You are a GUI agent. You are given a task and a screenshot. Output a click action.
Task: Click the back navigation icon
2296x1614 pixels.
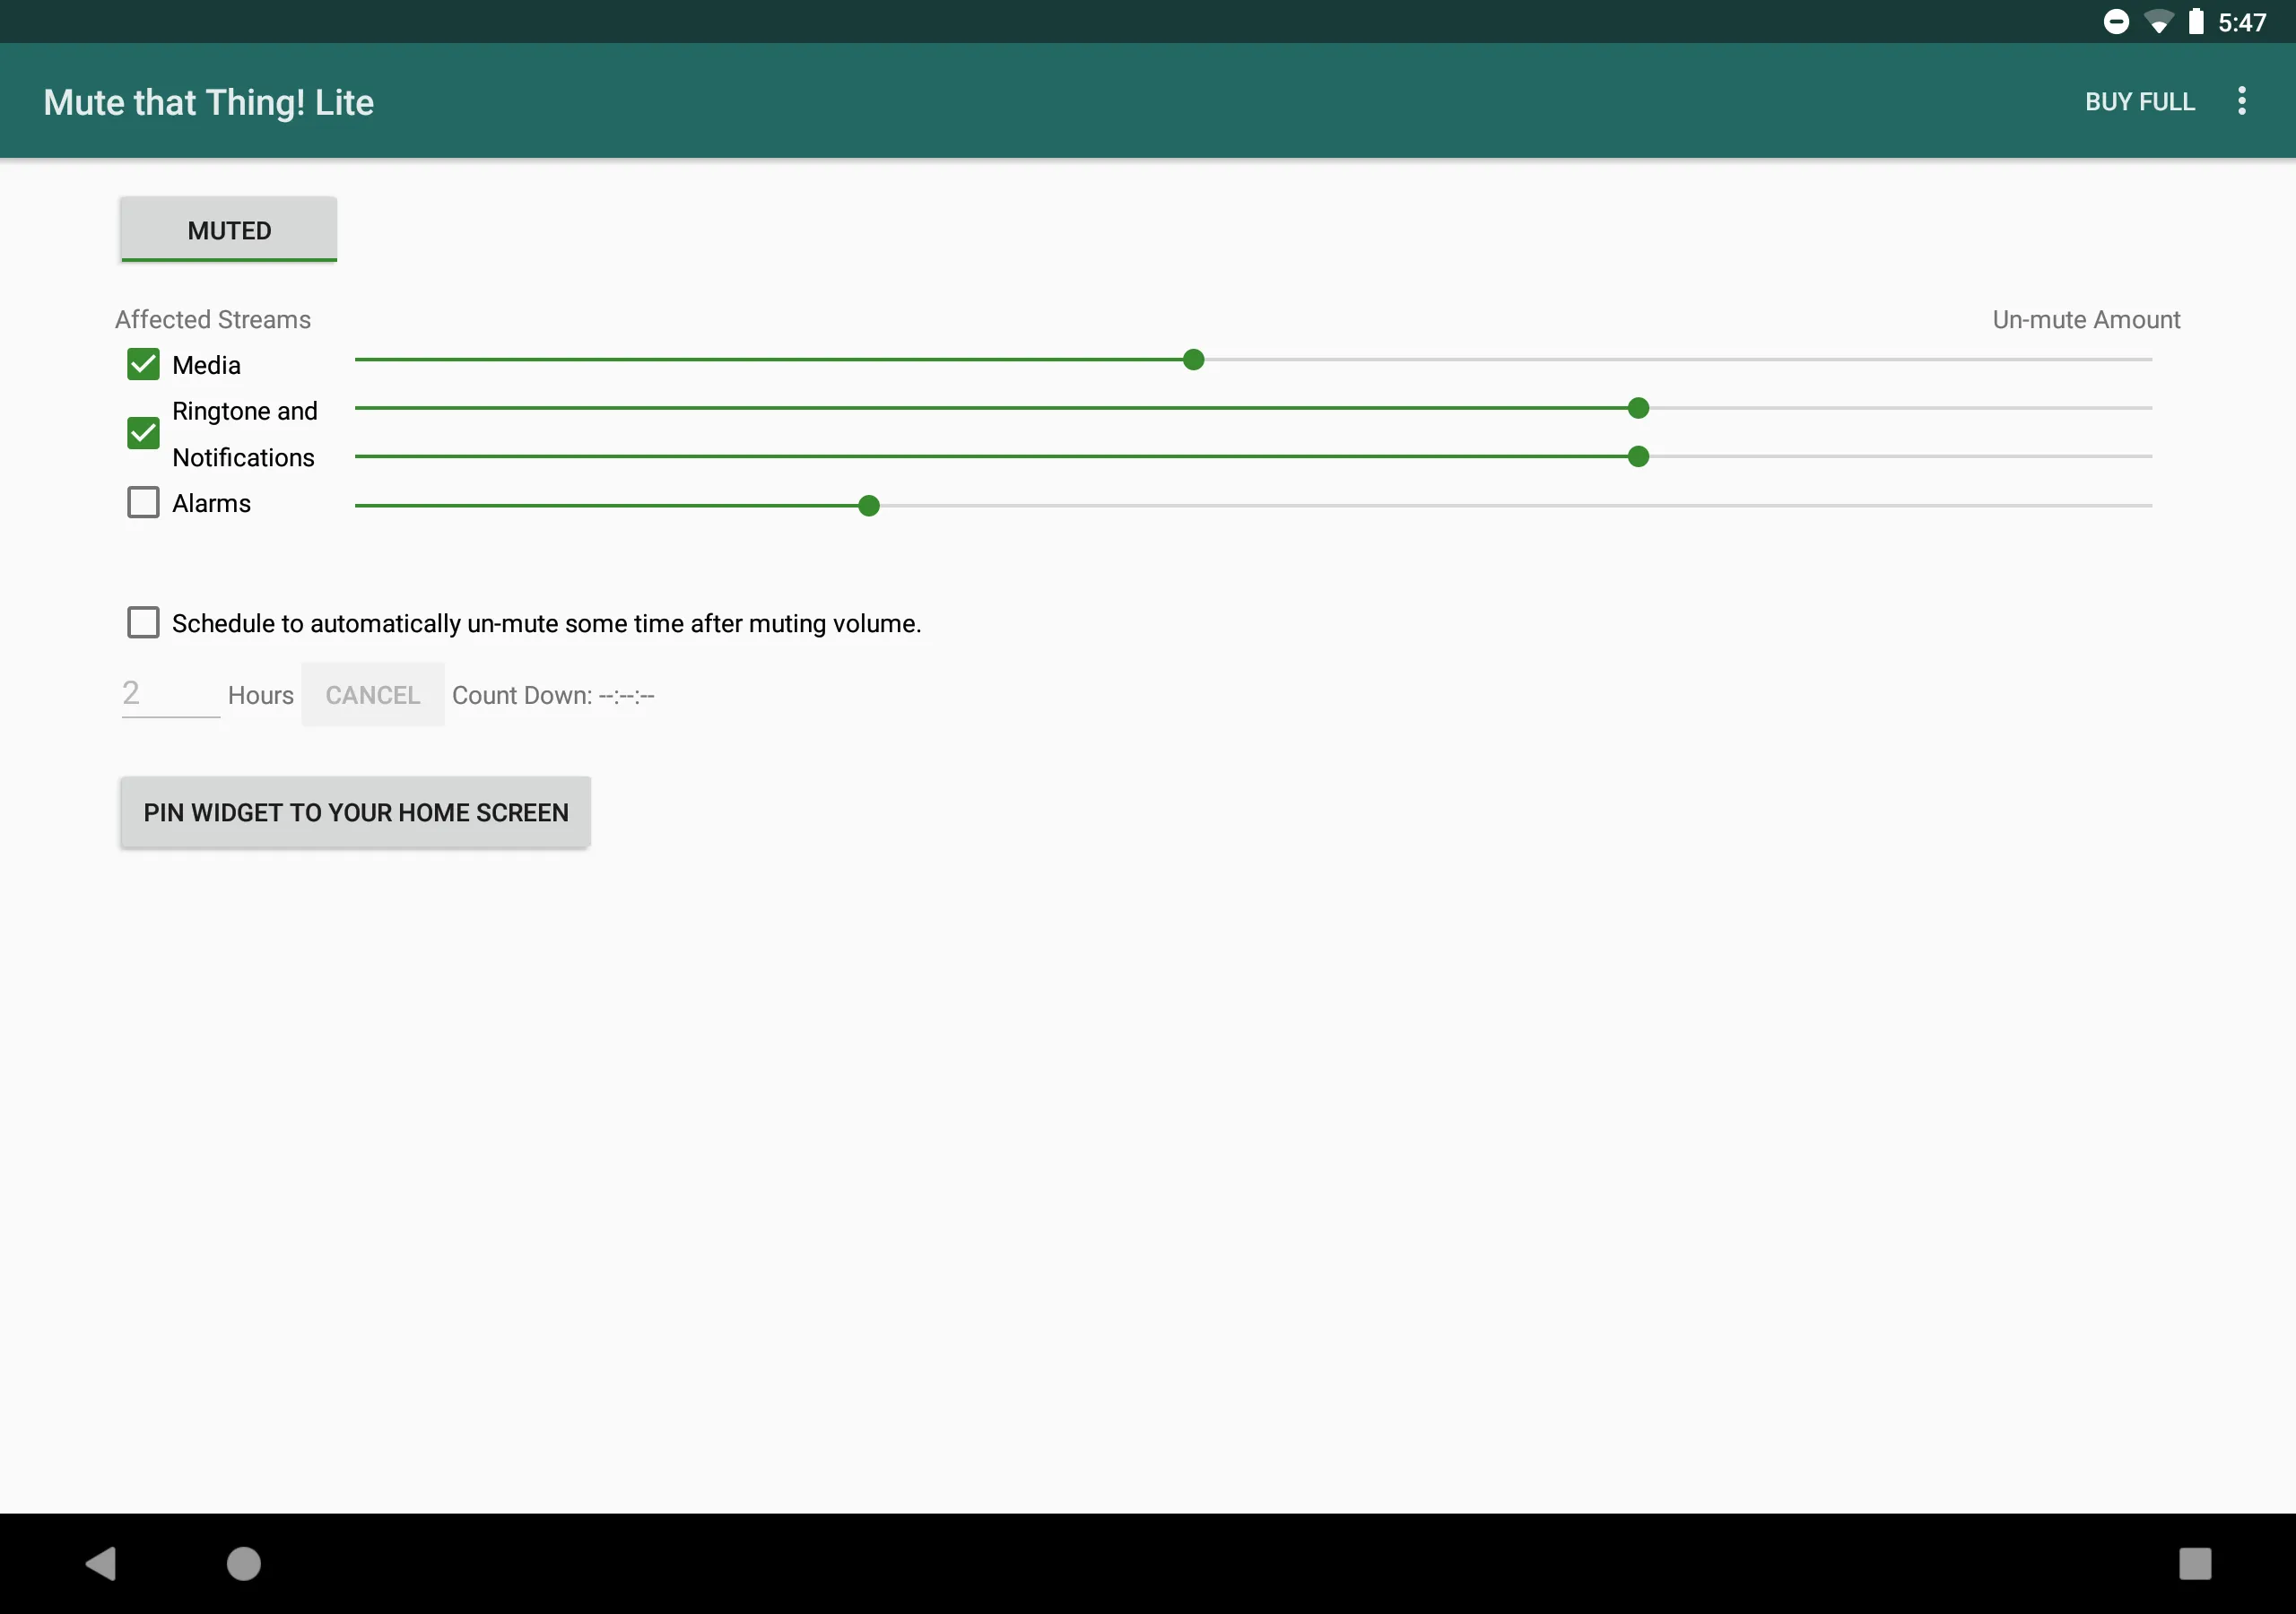(101, 1564)
